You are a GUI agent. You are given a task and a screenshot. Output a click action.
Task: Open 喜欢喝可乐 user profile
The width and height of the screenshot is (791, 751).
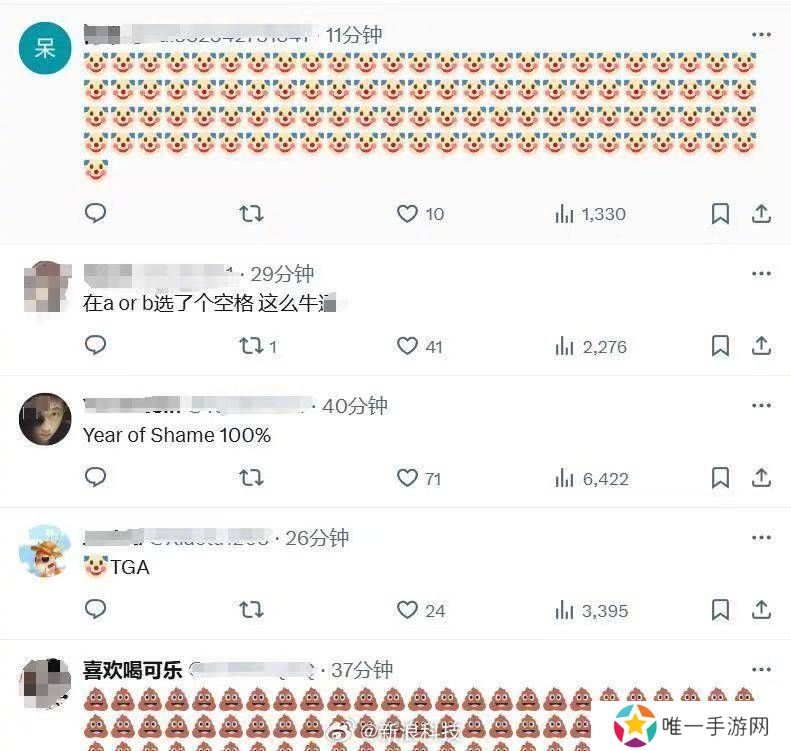pos(132,670)
